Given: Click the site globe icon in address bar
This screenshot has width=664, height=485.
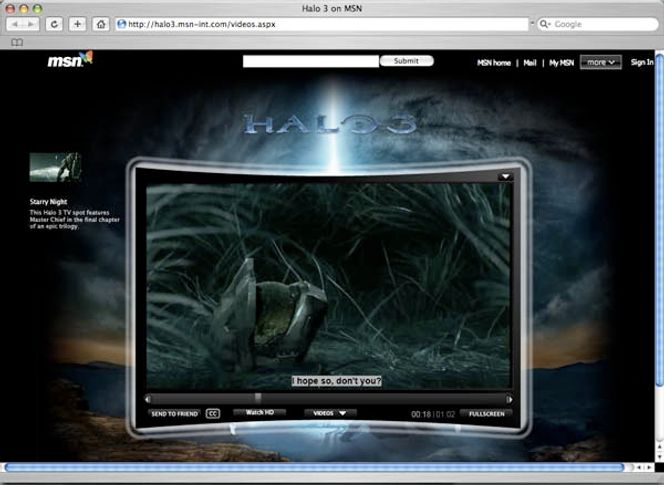Looking at the screenshot, I should pyautogui.click(x=122, y=24).
